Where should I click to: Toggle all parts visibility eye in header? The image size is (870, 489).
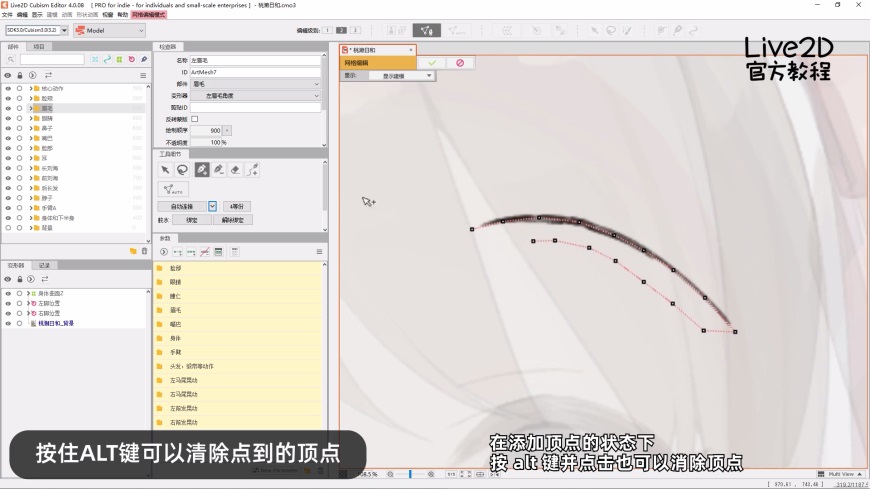coord(8,75)
